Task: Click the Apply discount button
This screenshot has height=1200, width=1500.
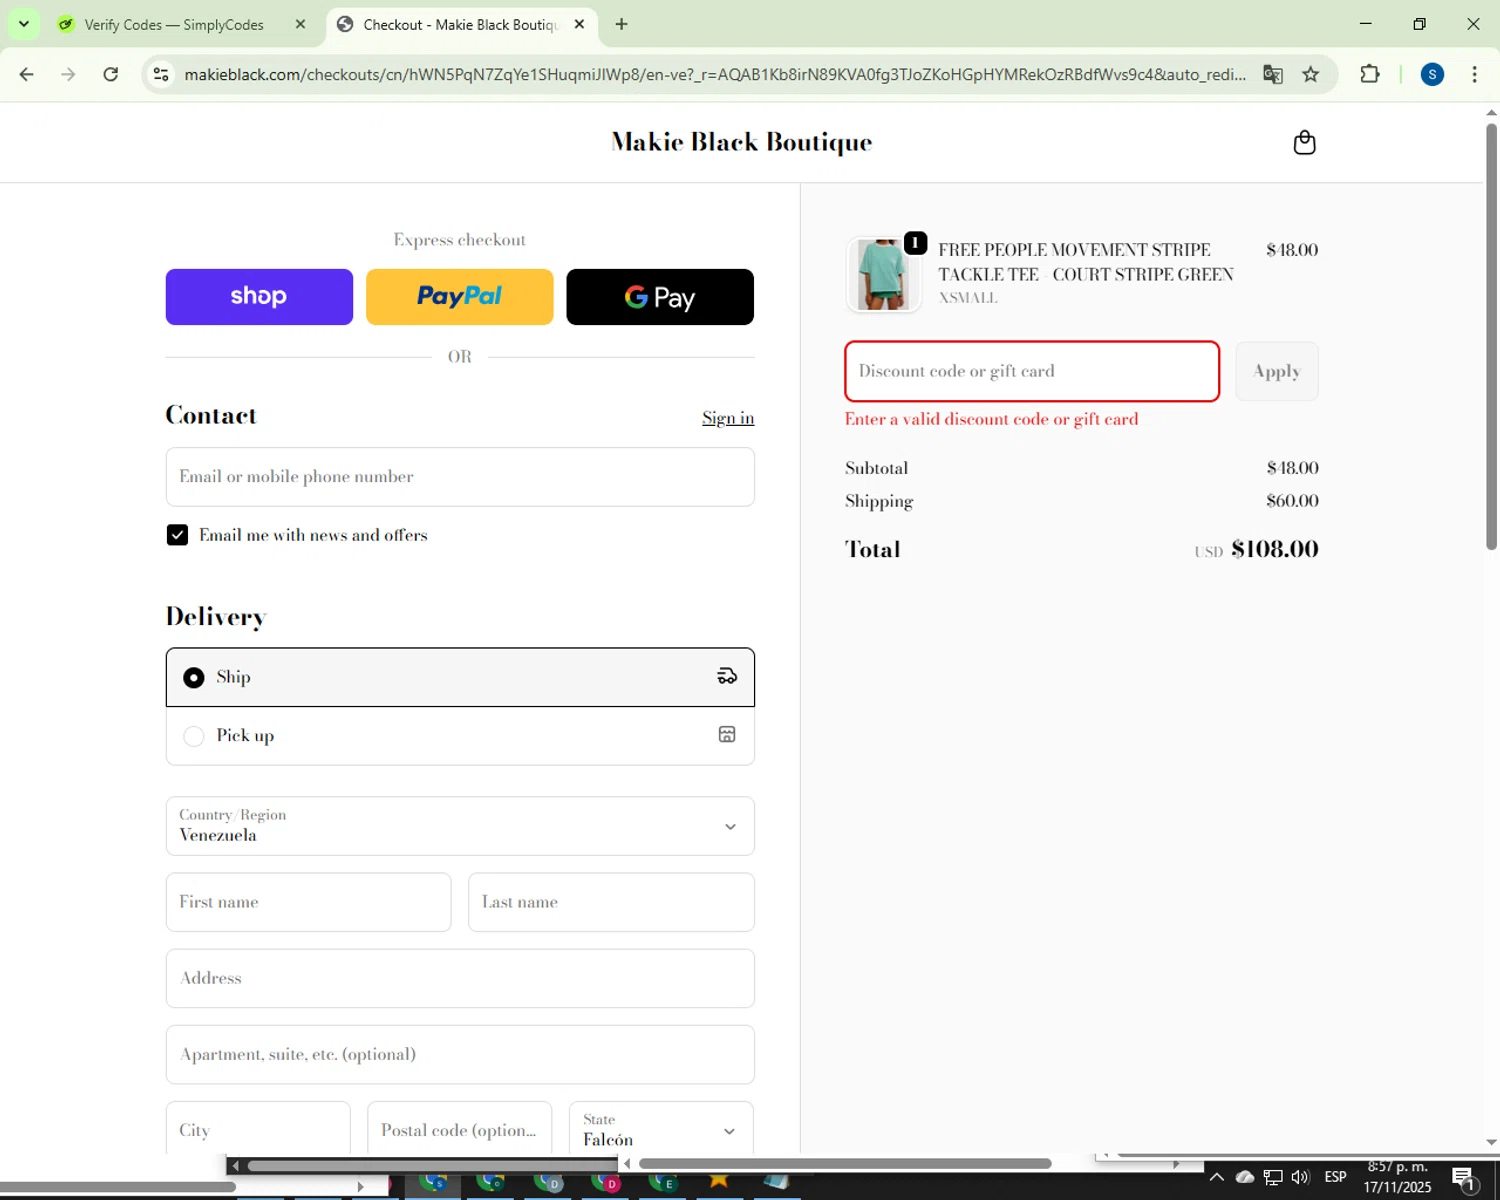Action: (1277, 371)
